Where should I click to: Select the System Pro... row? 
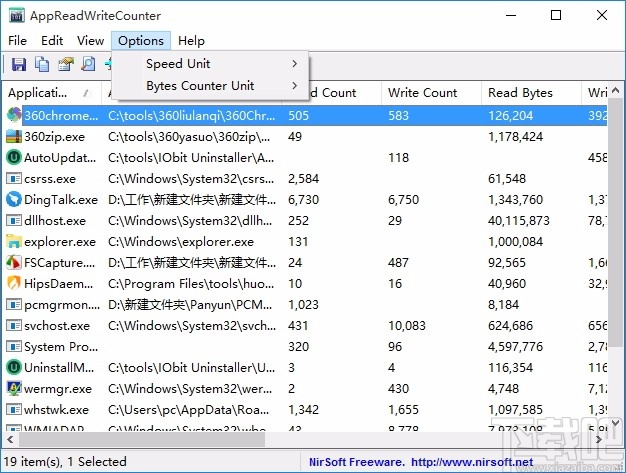coord(305,346)
